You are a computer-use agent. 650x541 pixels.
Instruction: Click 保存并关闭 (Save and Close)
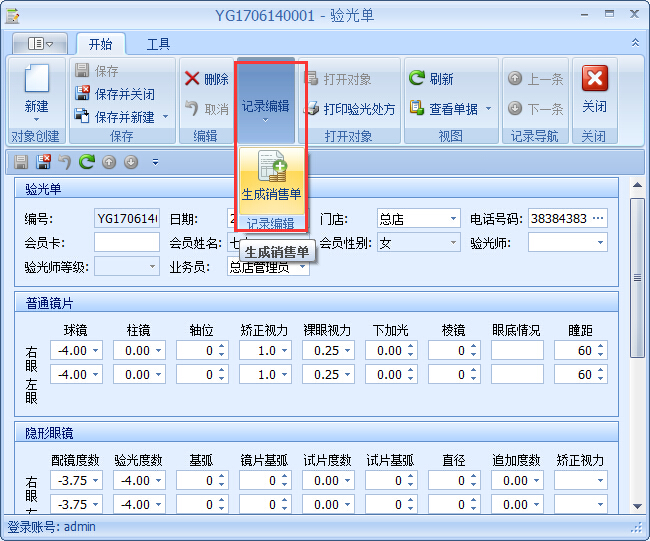point(115,94)
